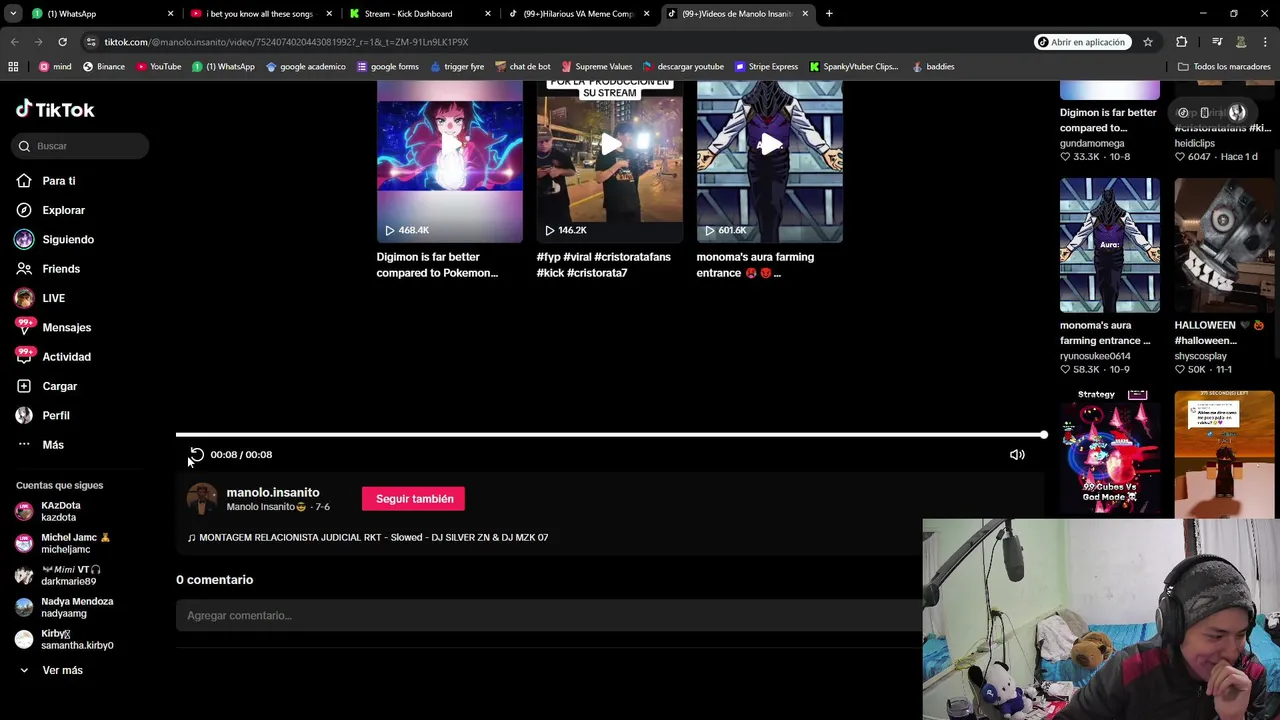Expand Ver más followed accounts
Screen dimensions: 1280x720
click(50, 670)
